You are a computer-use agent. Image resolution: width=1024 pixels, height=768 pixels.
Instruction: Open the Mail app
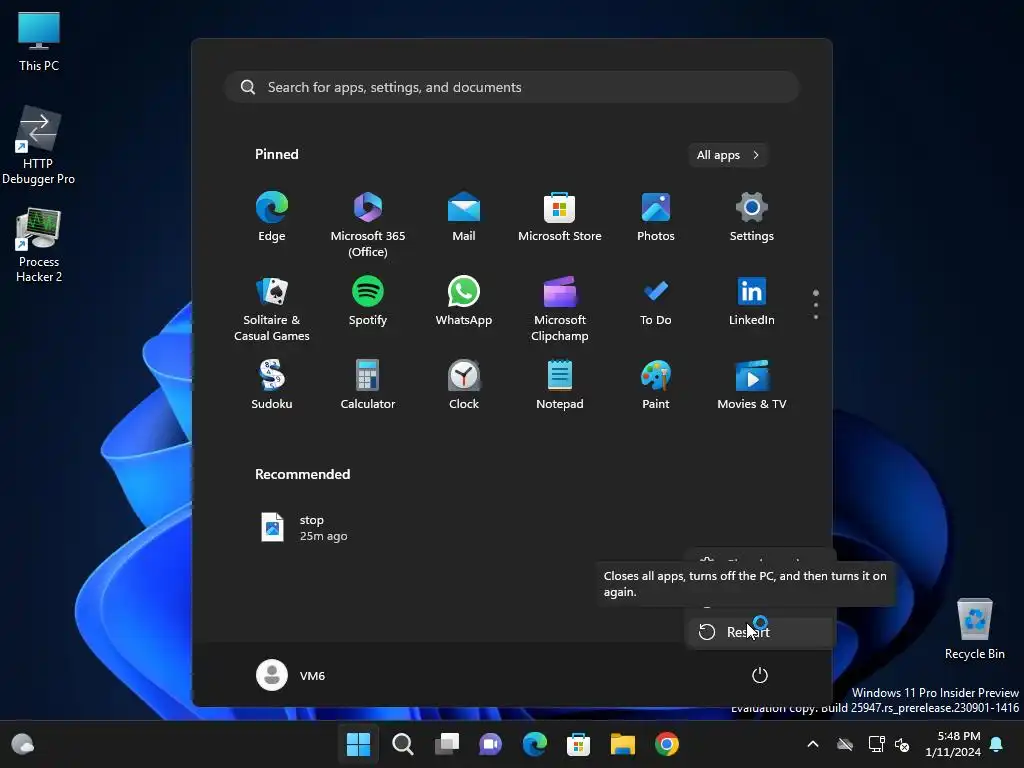tap(464, 217)
